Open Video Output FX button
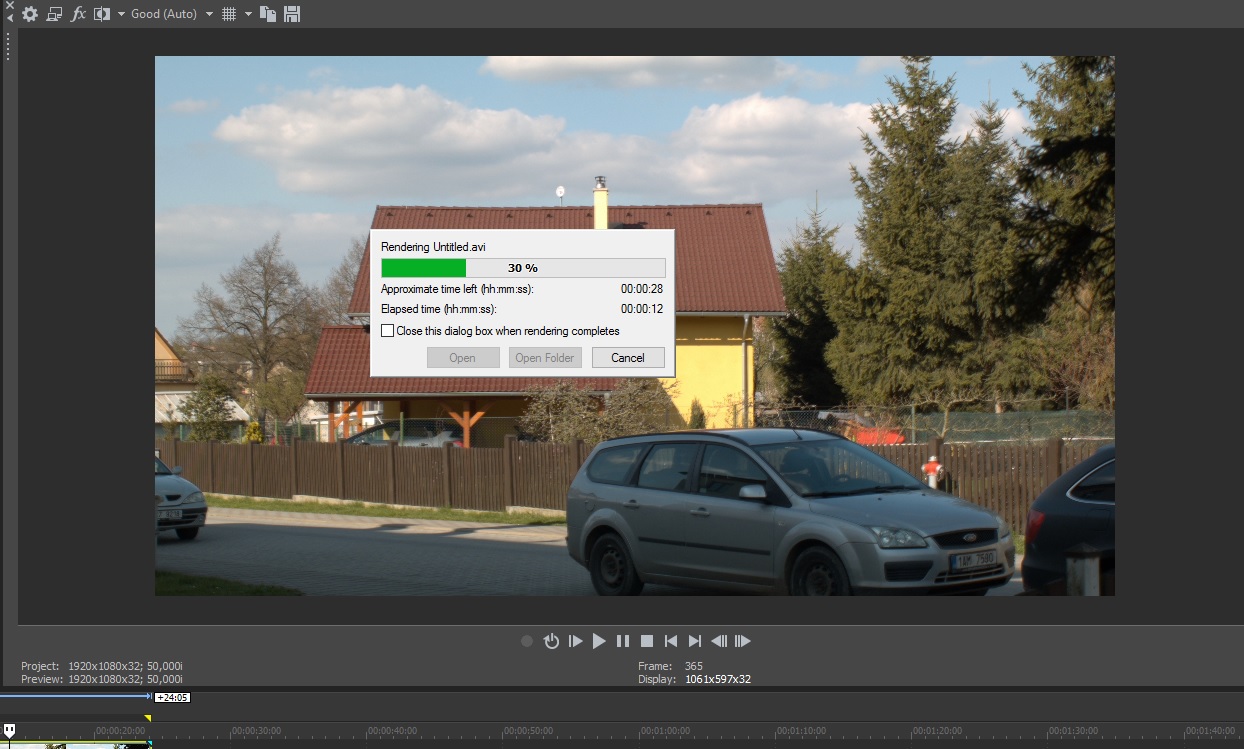The height and width of the screenshot is (749, 1244). click(78, 14)
